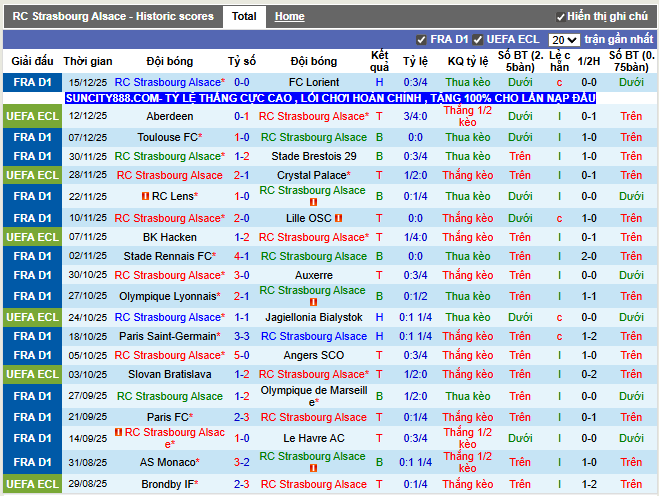Click Thắng 1/2 kèo in Aberdeen row
This screenshot has height=496, width=659.
tap(468, 116)
